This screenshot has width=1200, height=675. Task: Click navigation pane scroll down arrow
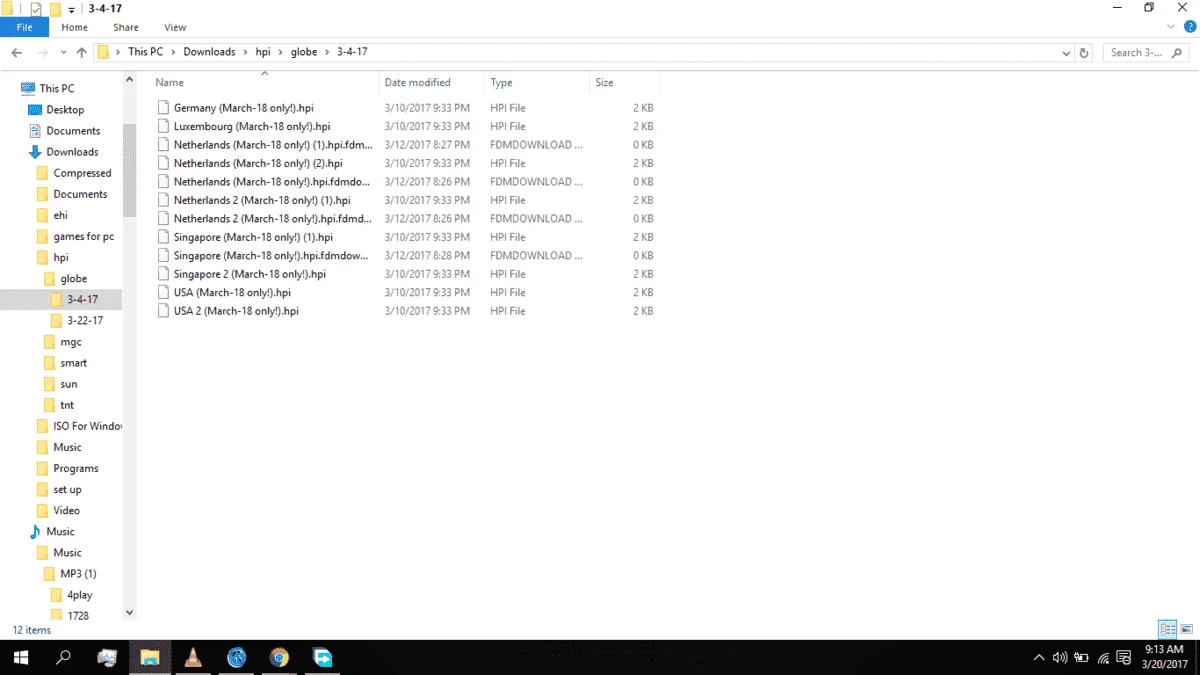coord(129,612)
